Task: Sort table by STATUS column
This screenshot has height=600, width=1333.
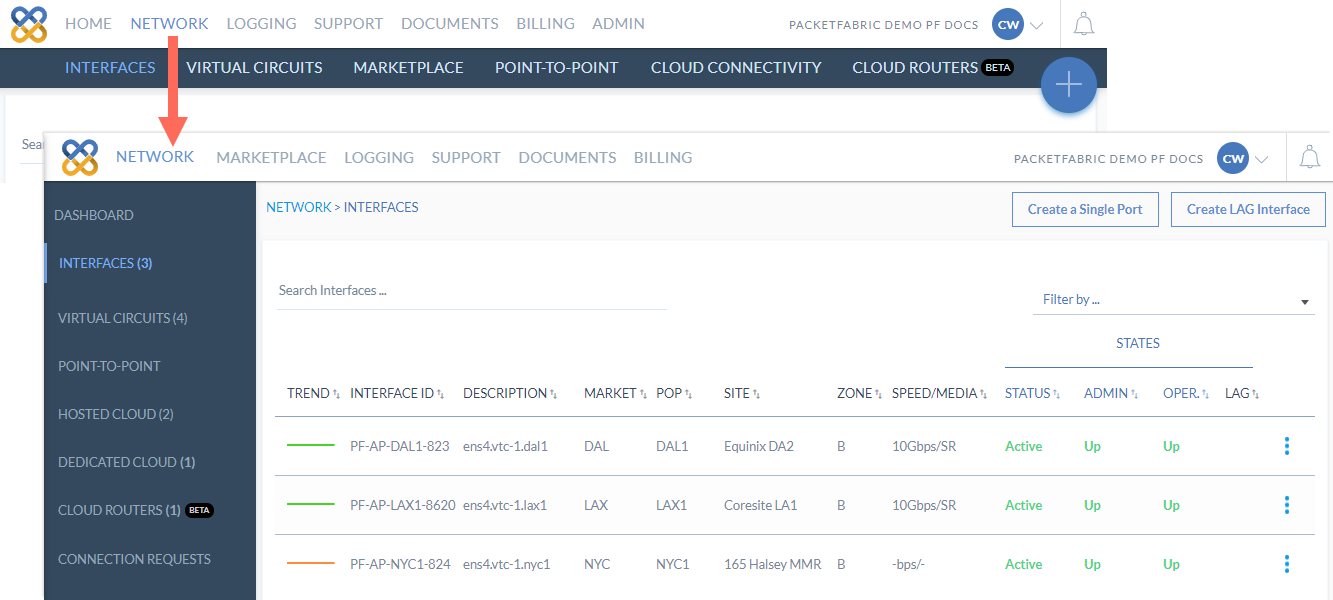Action: [1032, 393]
